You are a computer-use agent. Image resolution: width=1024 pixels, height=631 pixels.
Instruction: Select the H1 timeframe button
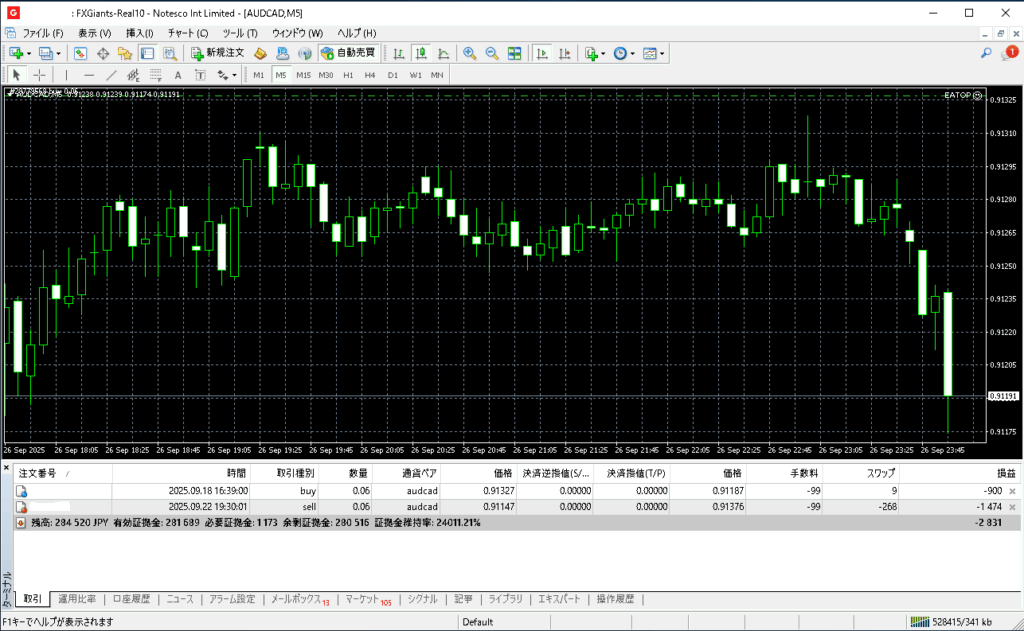[x=348, y=75]
